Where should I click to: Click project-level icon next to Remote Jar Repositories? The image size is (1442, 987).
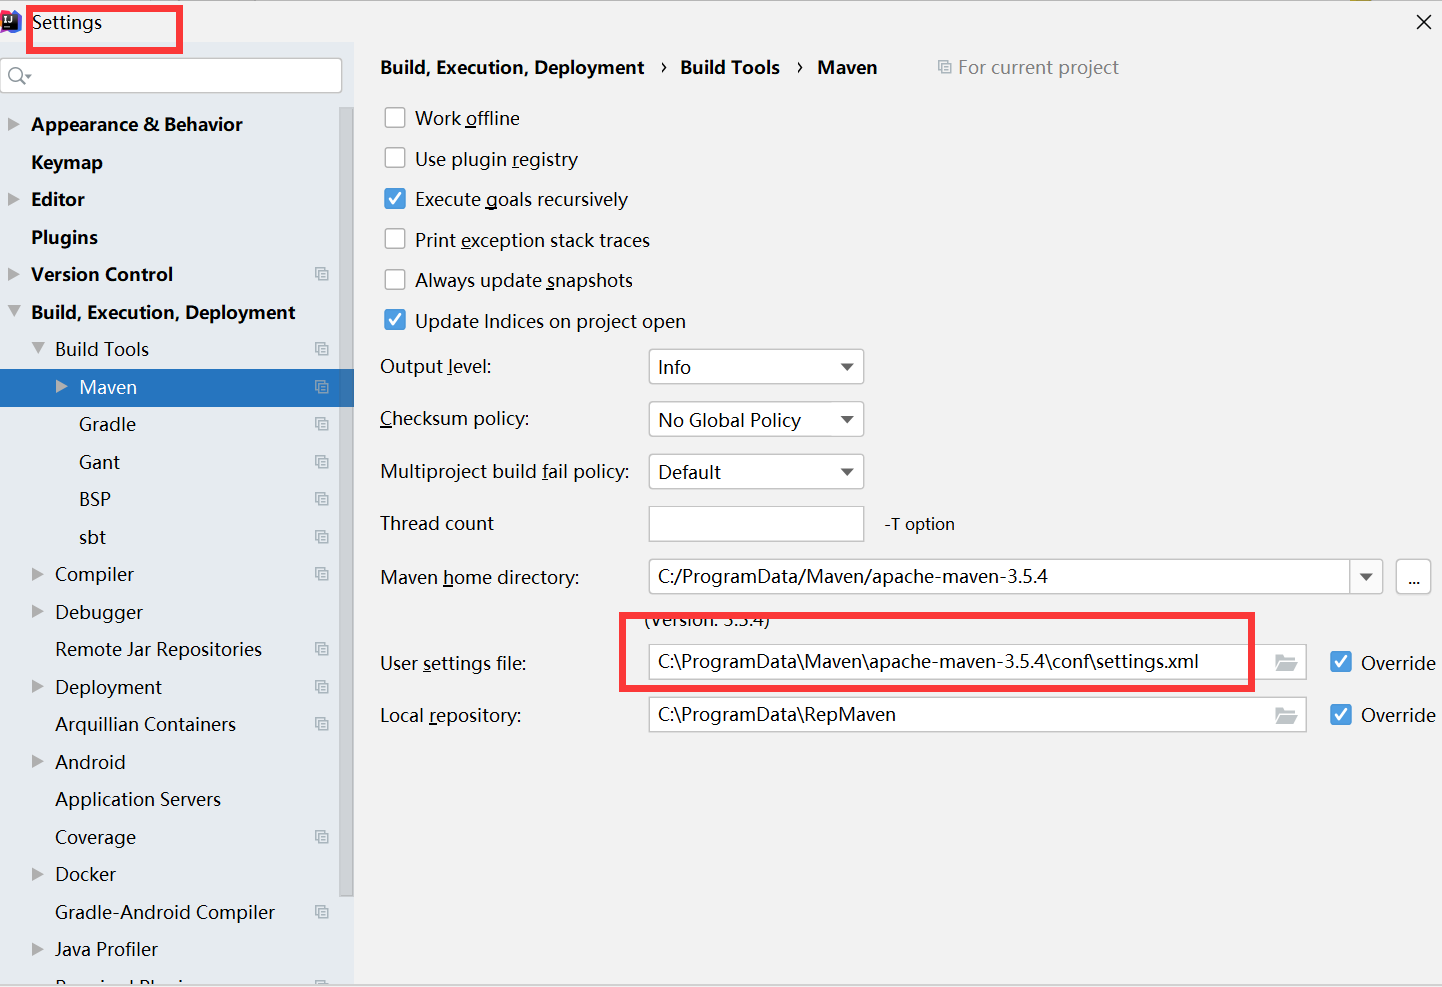[322, 649]
